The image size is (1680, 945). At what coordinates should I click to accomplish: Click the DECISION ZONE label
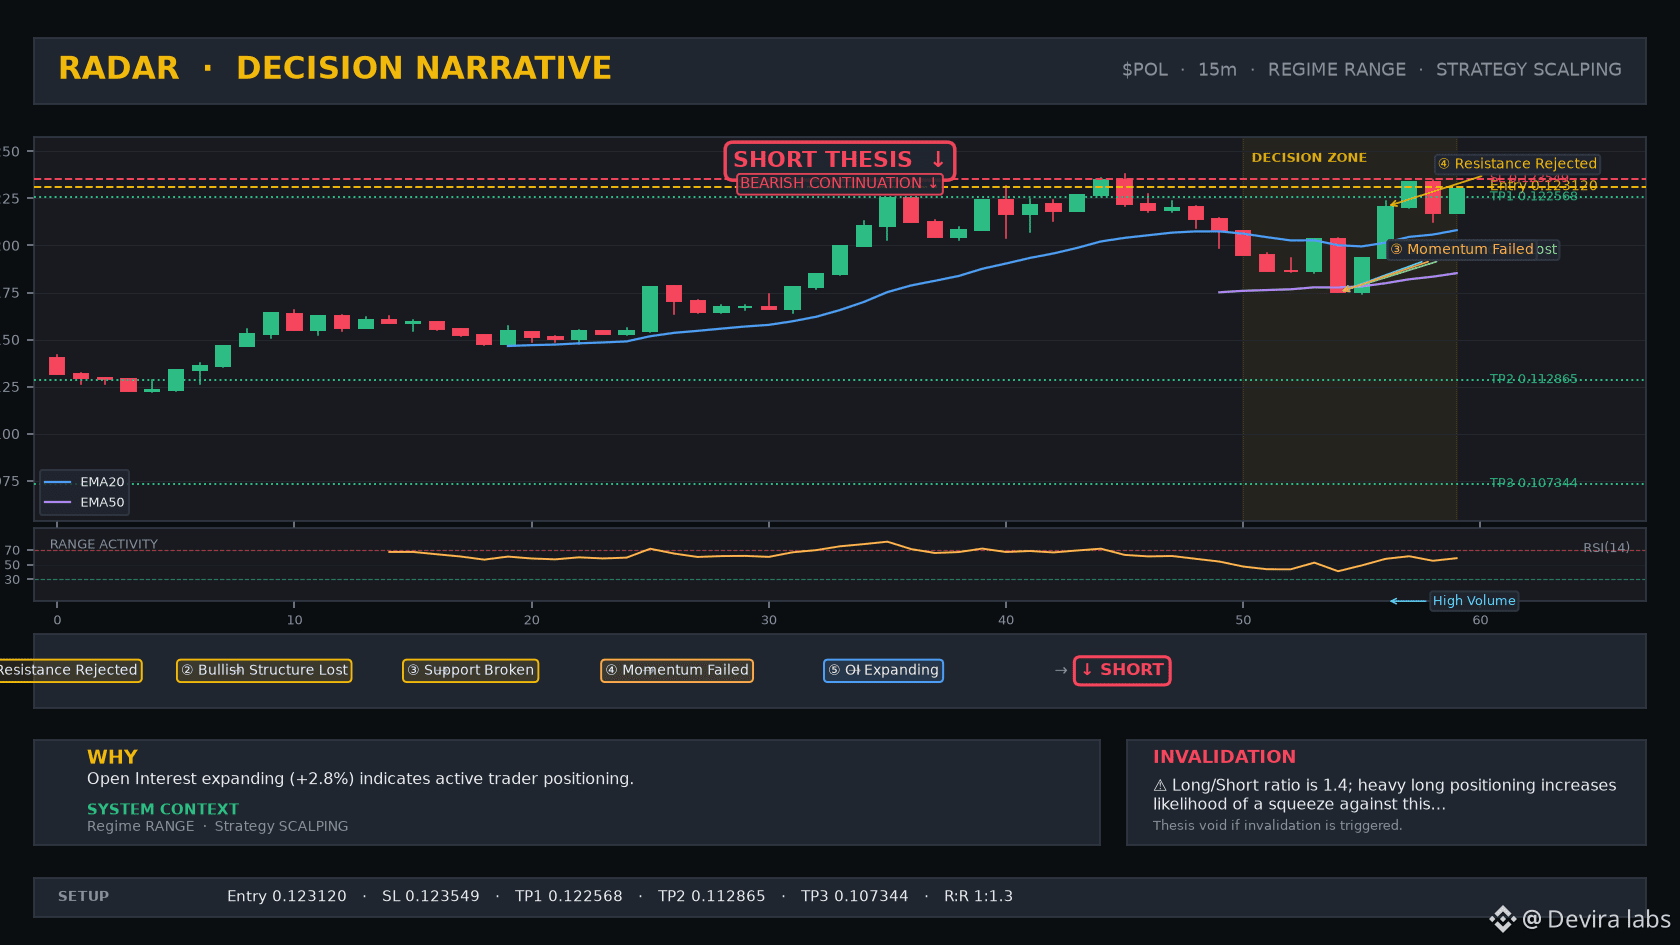[1309, 158]
